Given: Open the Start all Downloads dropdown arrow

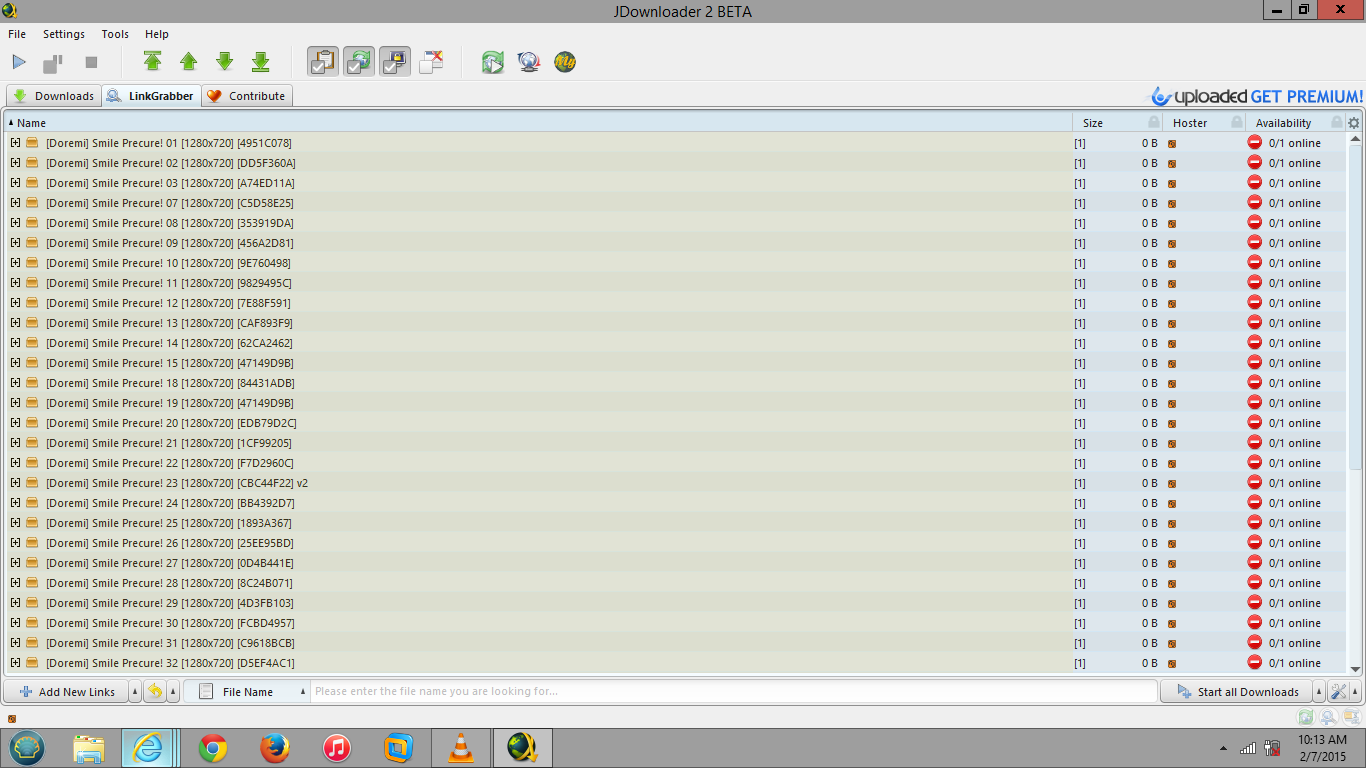Looking at the screenshot, I should [1319, 691].
